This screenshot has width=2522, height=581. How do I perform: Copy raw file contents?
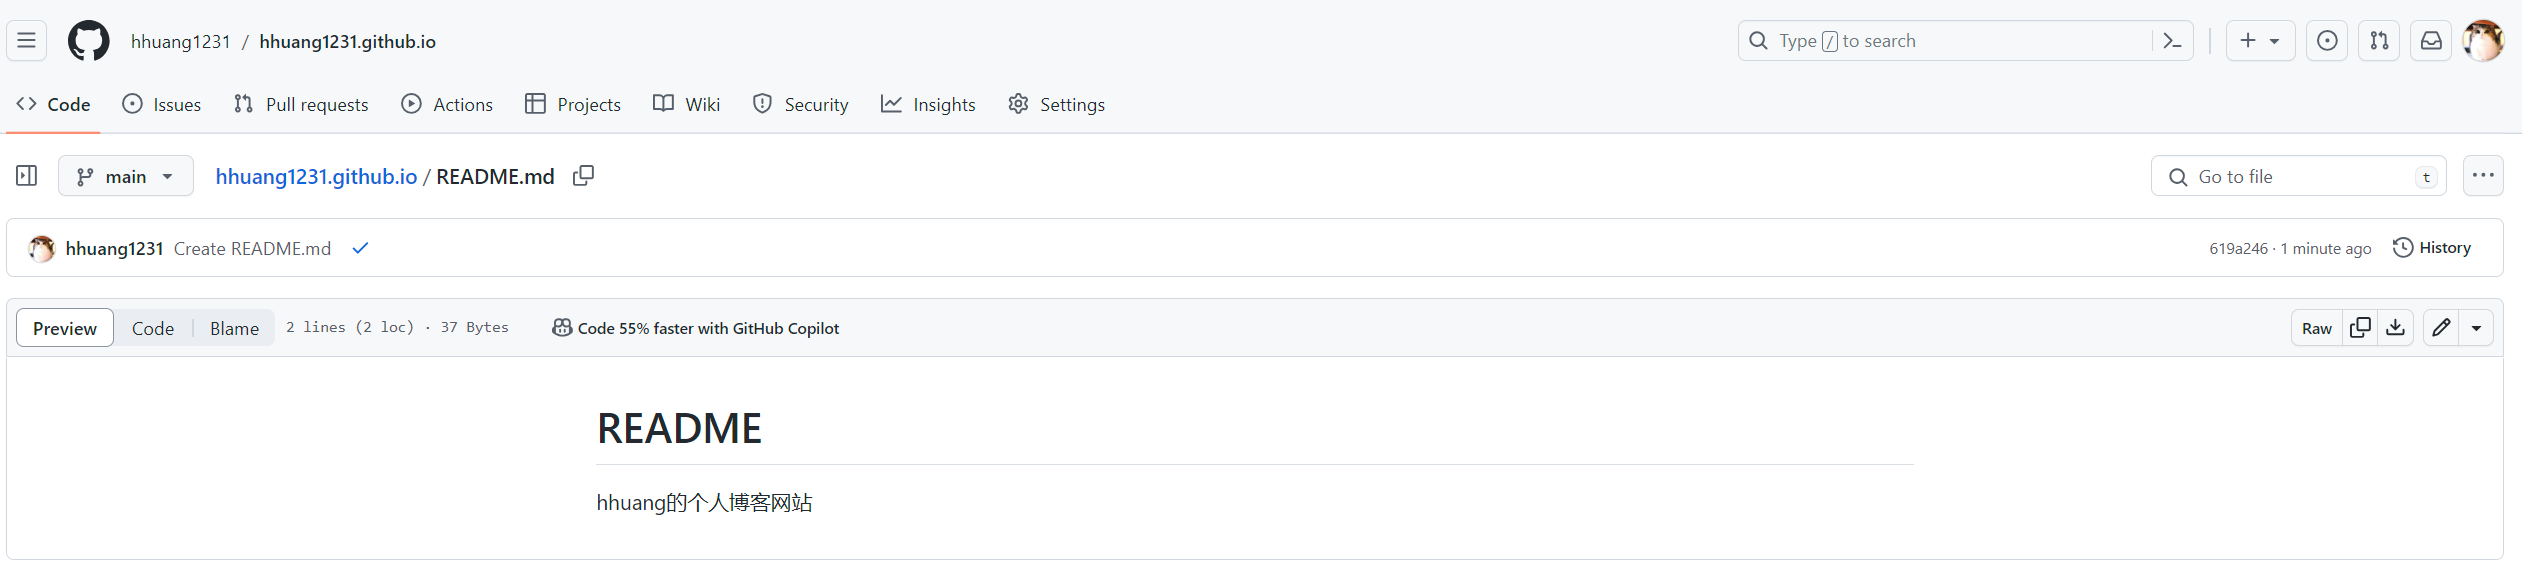[x=2360, y=328]
